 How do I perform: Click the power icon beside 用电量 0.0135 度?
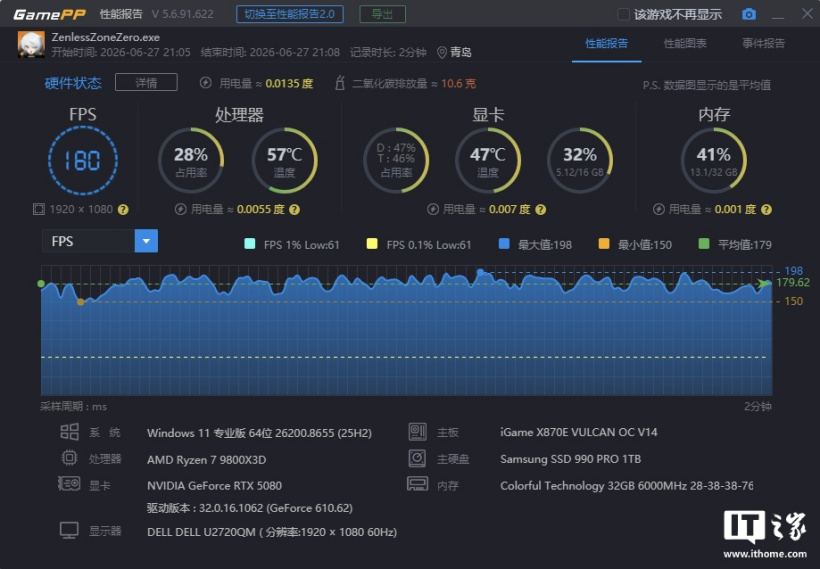point(206,83)
